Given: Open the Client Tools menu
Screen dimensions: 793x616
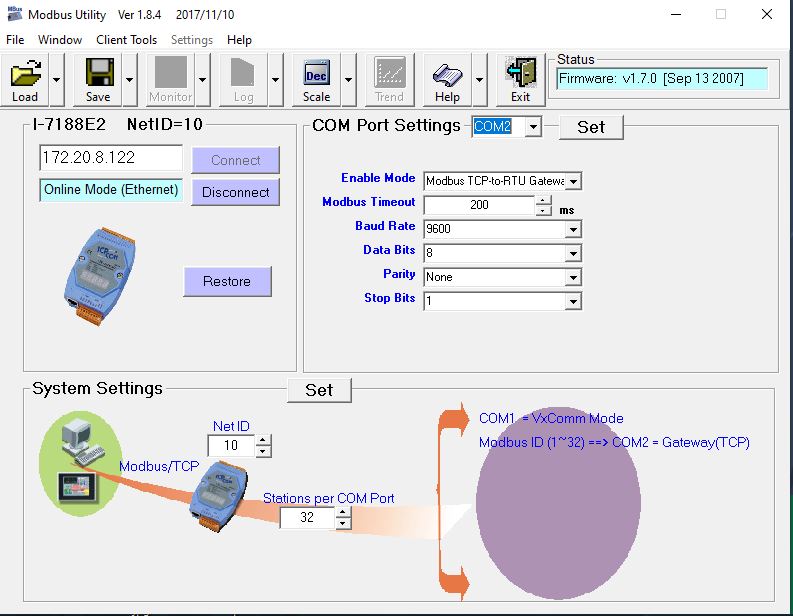Looking at the screenshot, I should (x=126, y=39).
